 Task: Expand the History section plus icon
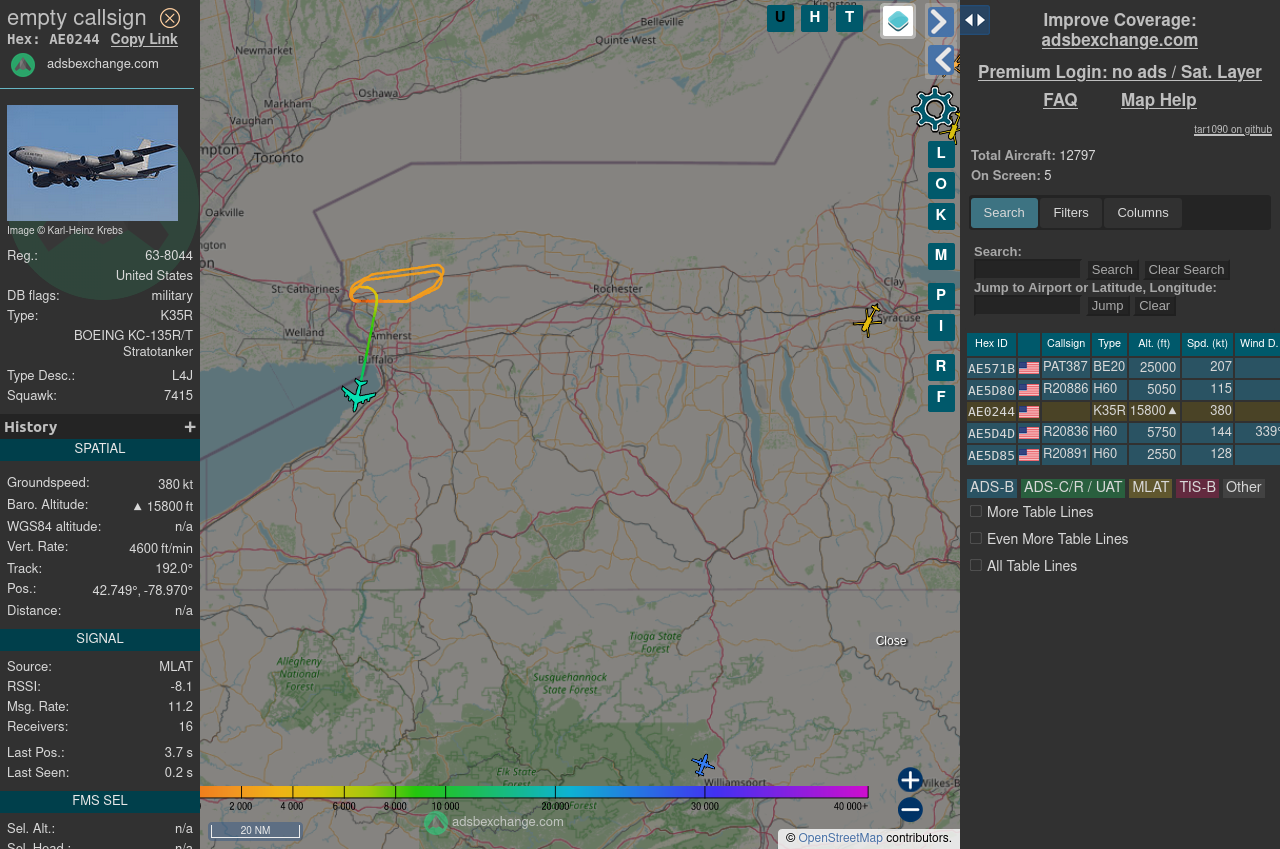(190, 427)
